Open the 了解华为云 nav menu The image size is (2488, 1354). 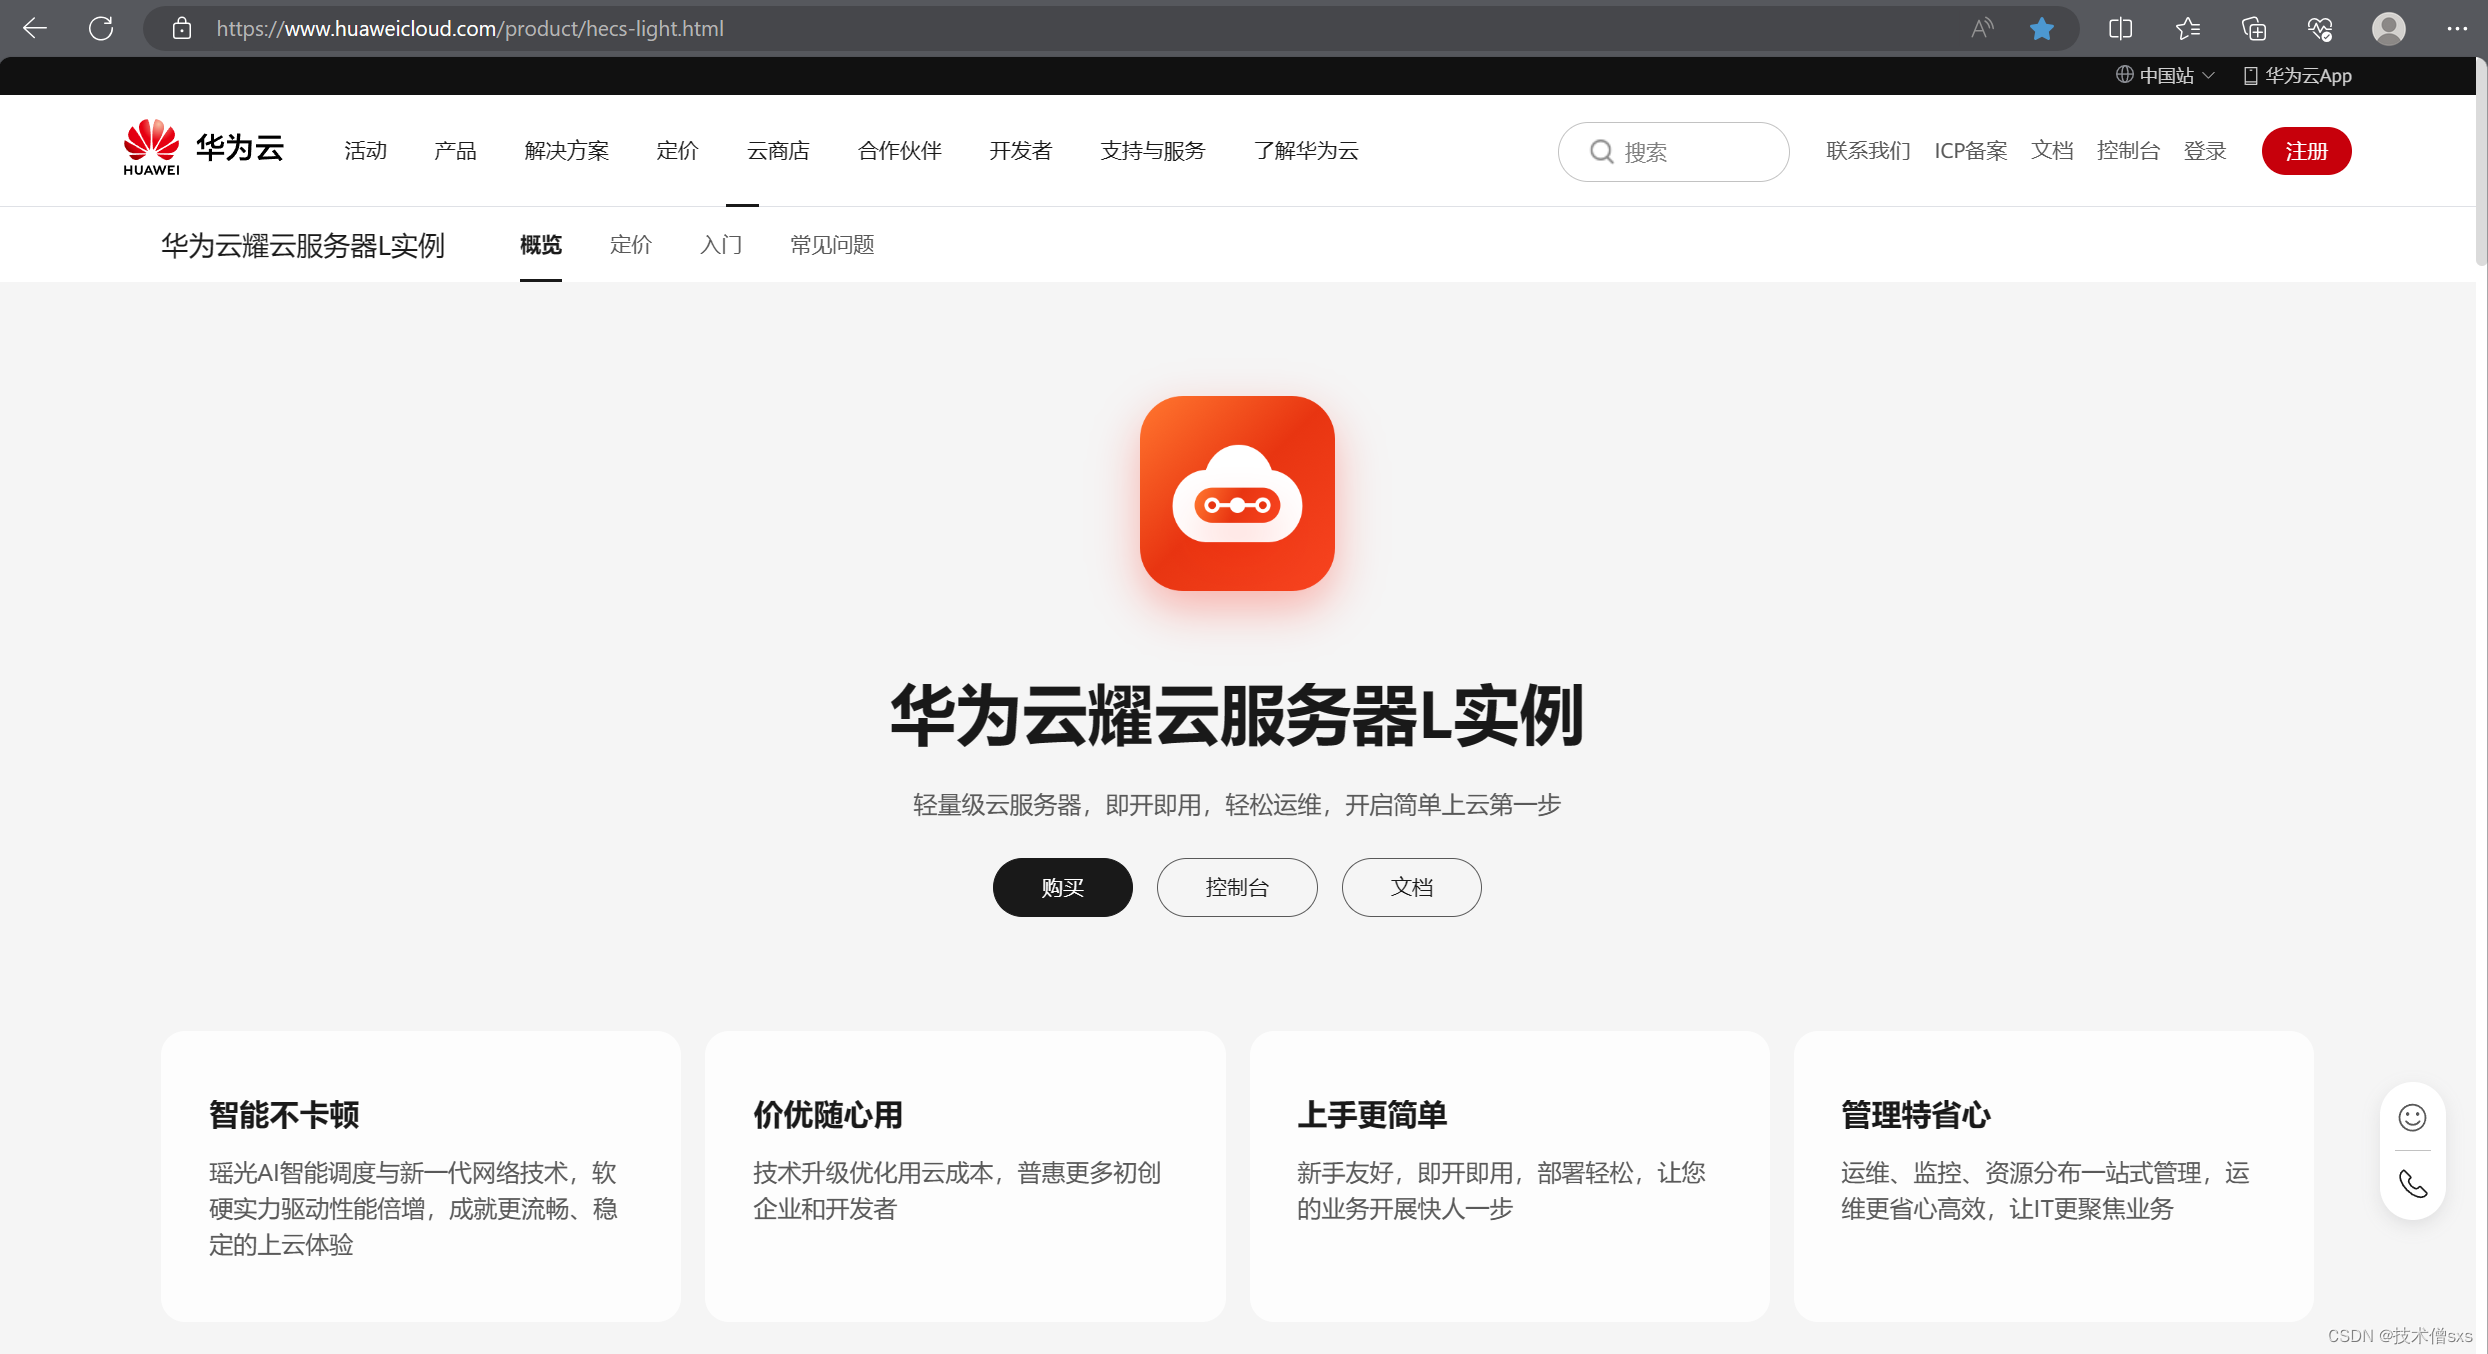point(1306,151)
